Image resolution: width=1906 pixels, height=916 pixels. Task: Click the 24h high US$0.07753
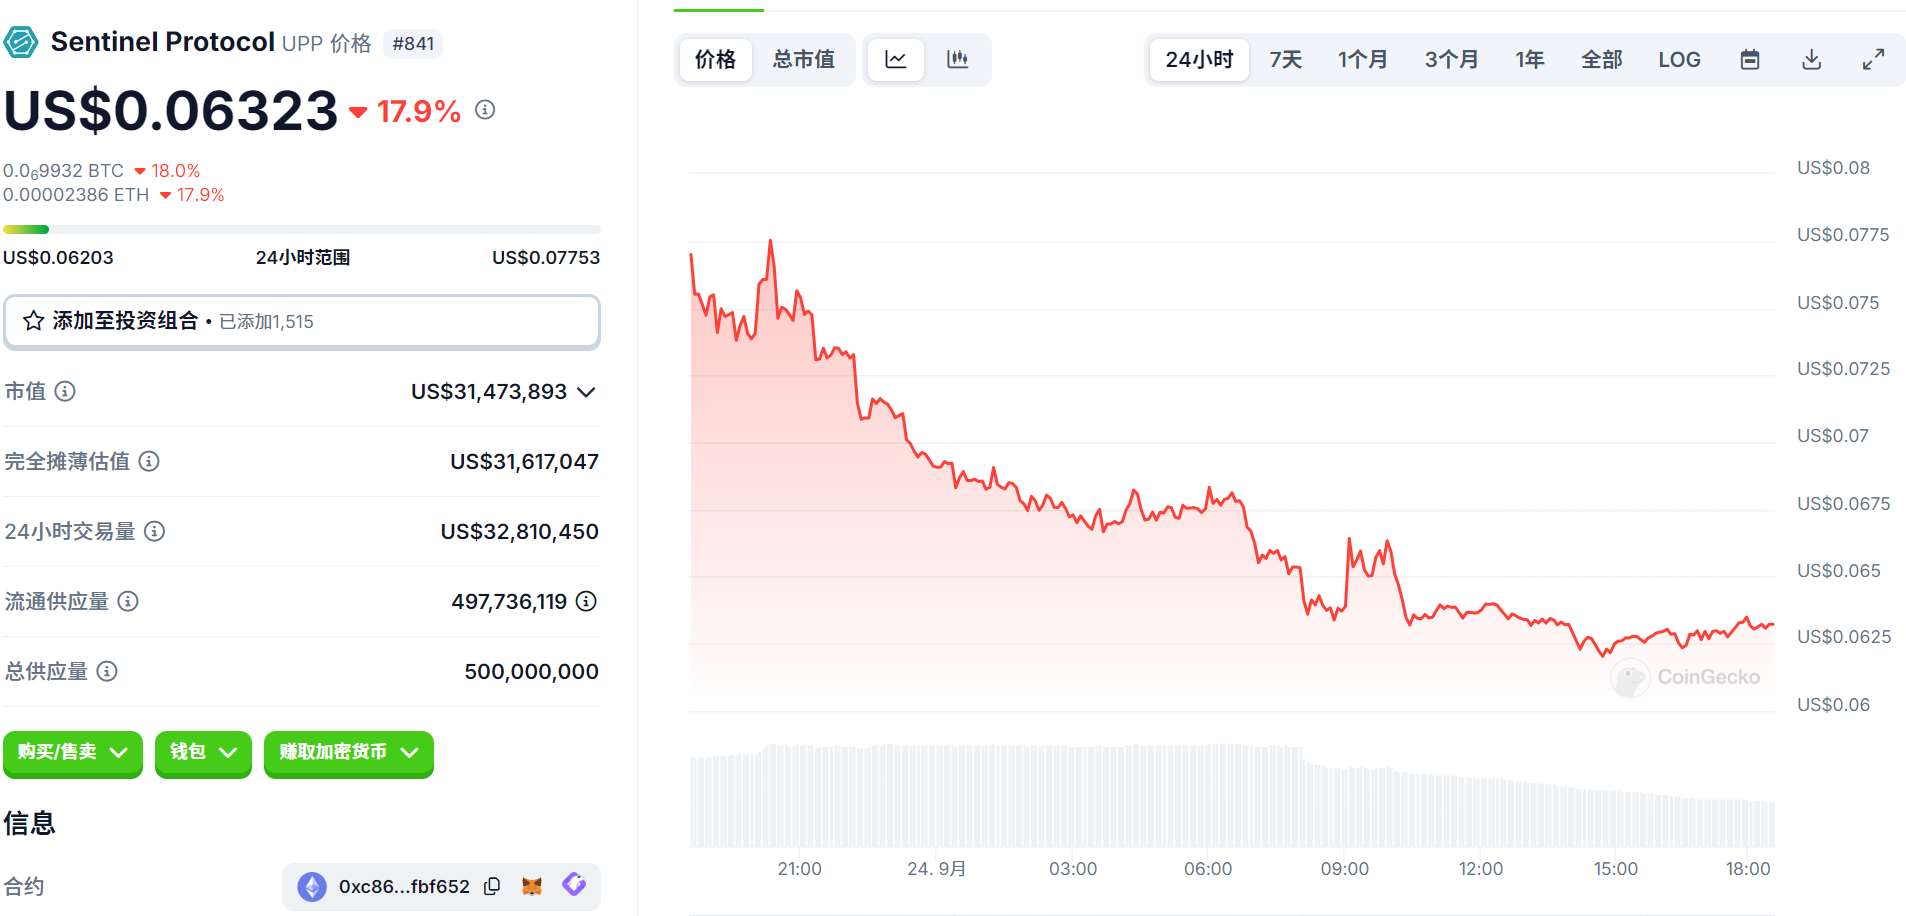(546, 257)
